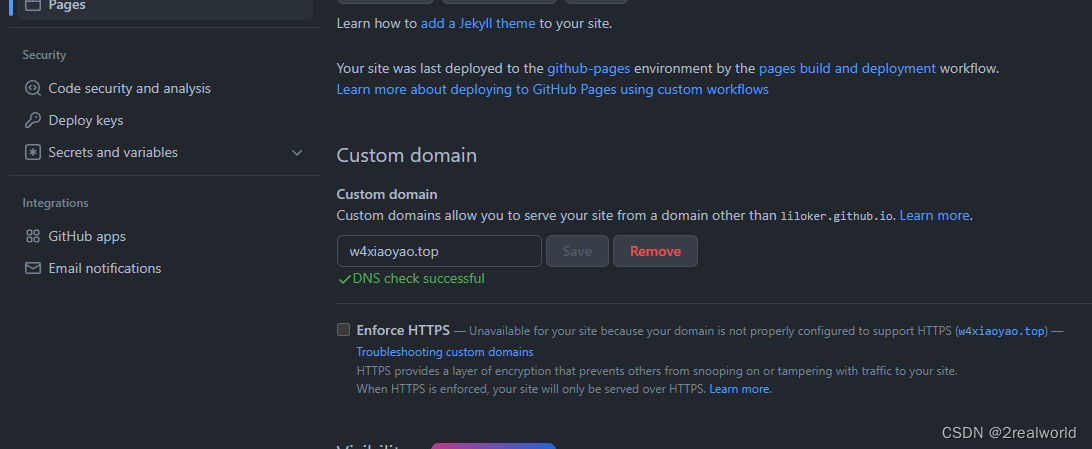Open pages build and deployment workflow link
Image resolution: width=1092 pixels, height=449 pixels.
[847, 68]
